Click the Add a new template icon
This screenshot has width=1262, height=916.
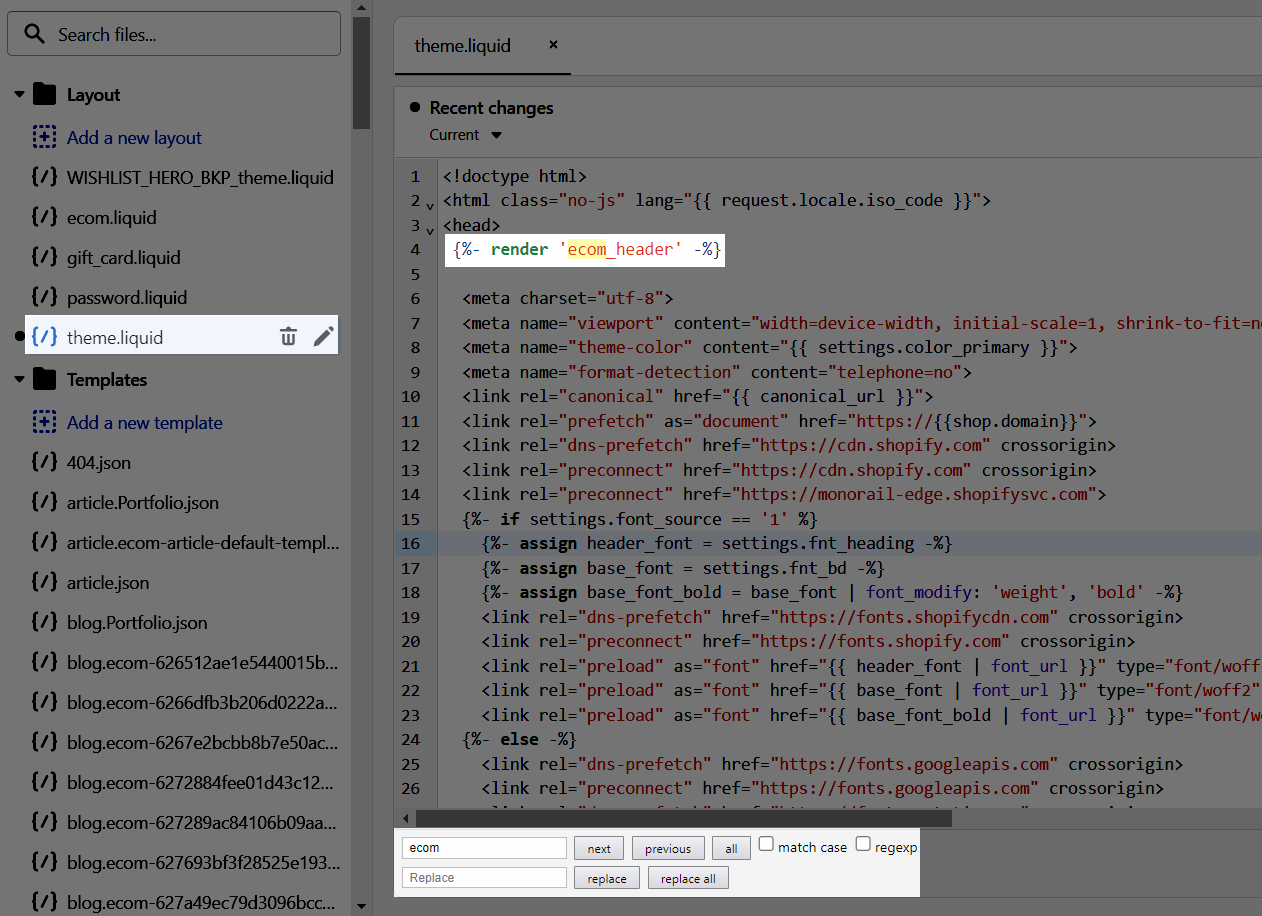click(44, 422)
